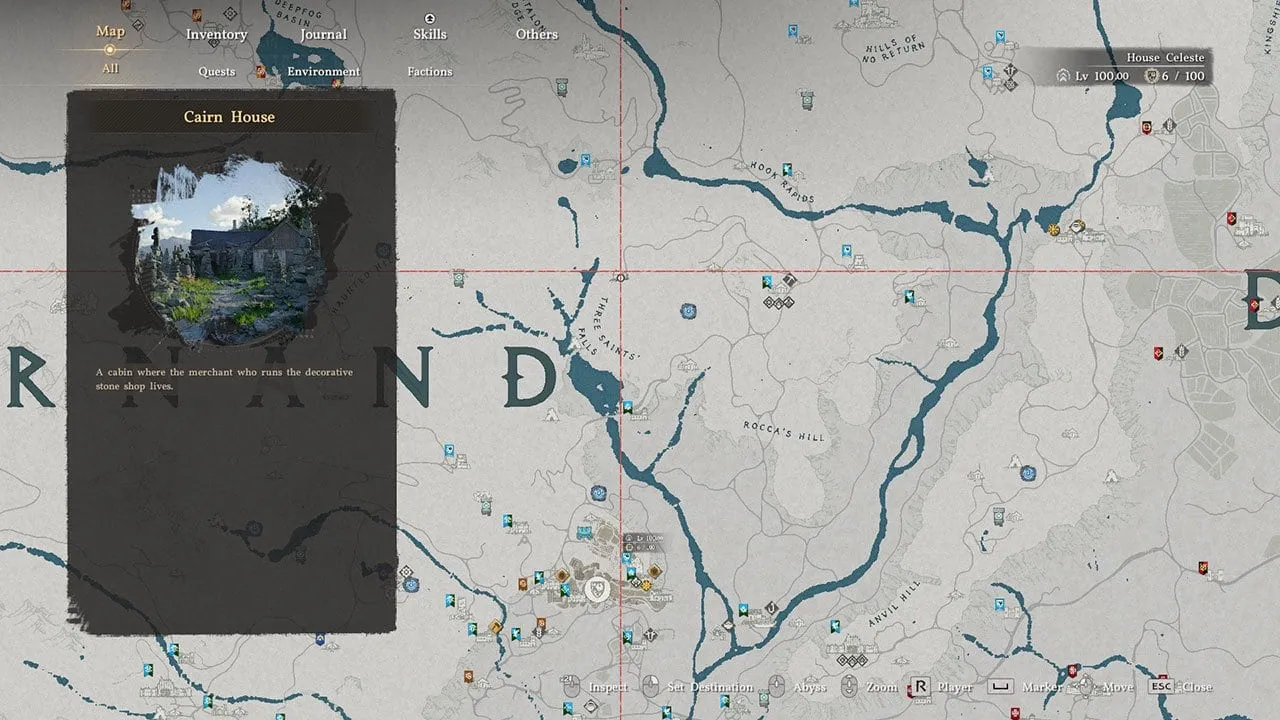Select the green banner marker east of Hook Rapids
Image resolution: width=1280 pixels, height=720 pixels.
[908, 296]
